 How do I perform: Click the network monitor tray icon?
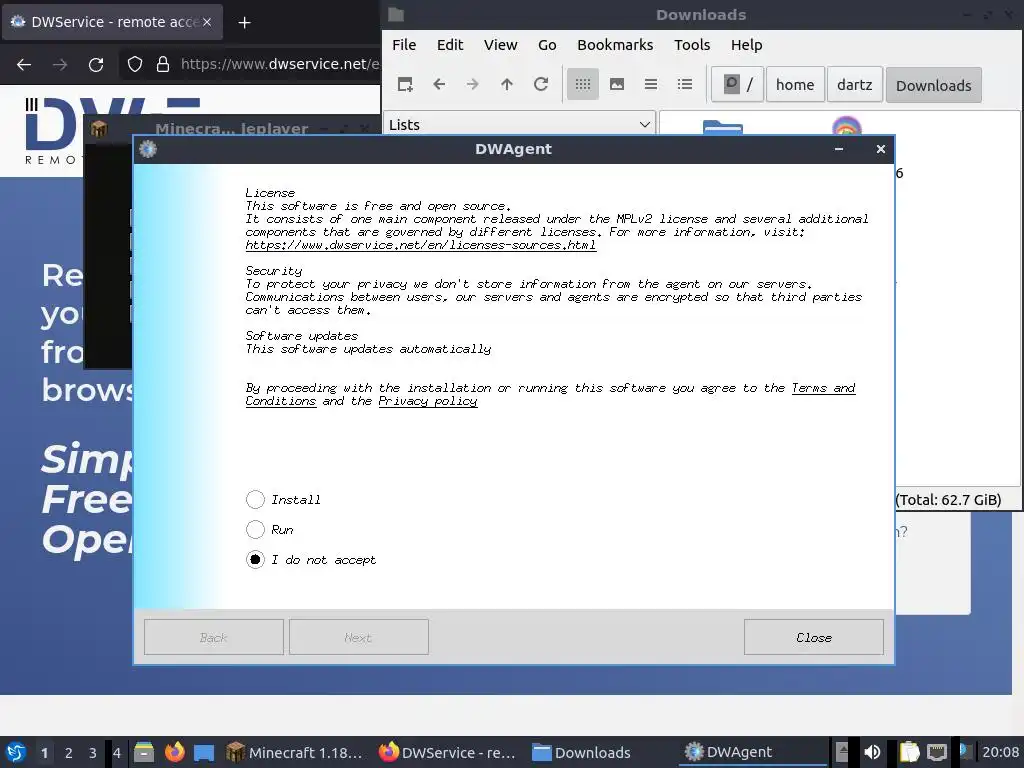(x=936, y=752)
